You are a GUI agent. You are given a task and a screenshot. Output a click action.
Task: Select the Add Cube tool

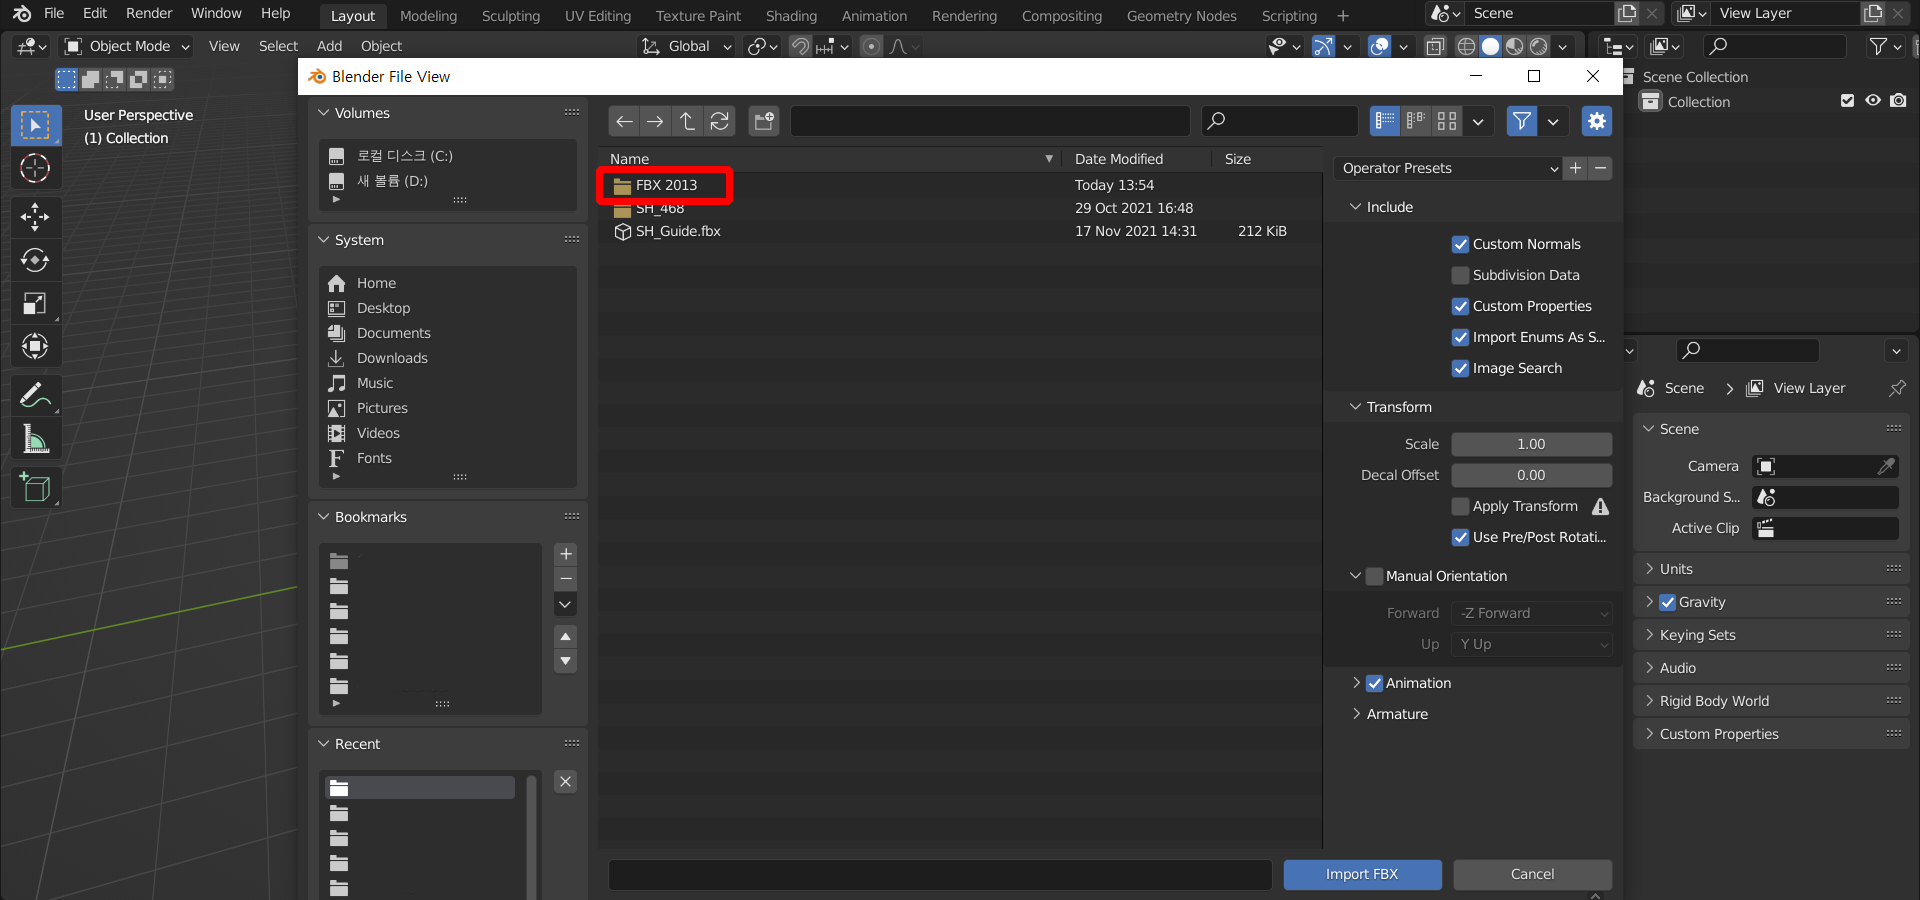(x=35, y=487)
